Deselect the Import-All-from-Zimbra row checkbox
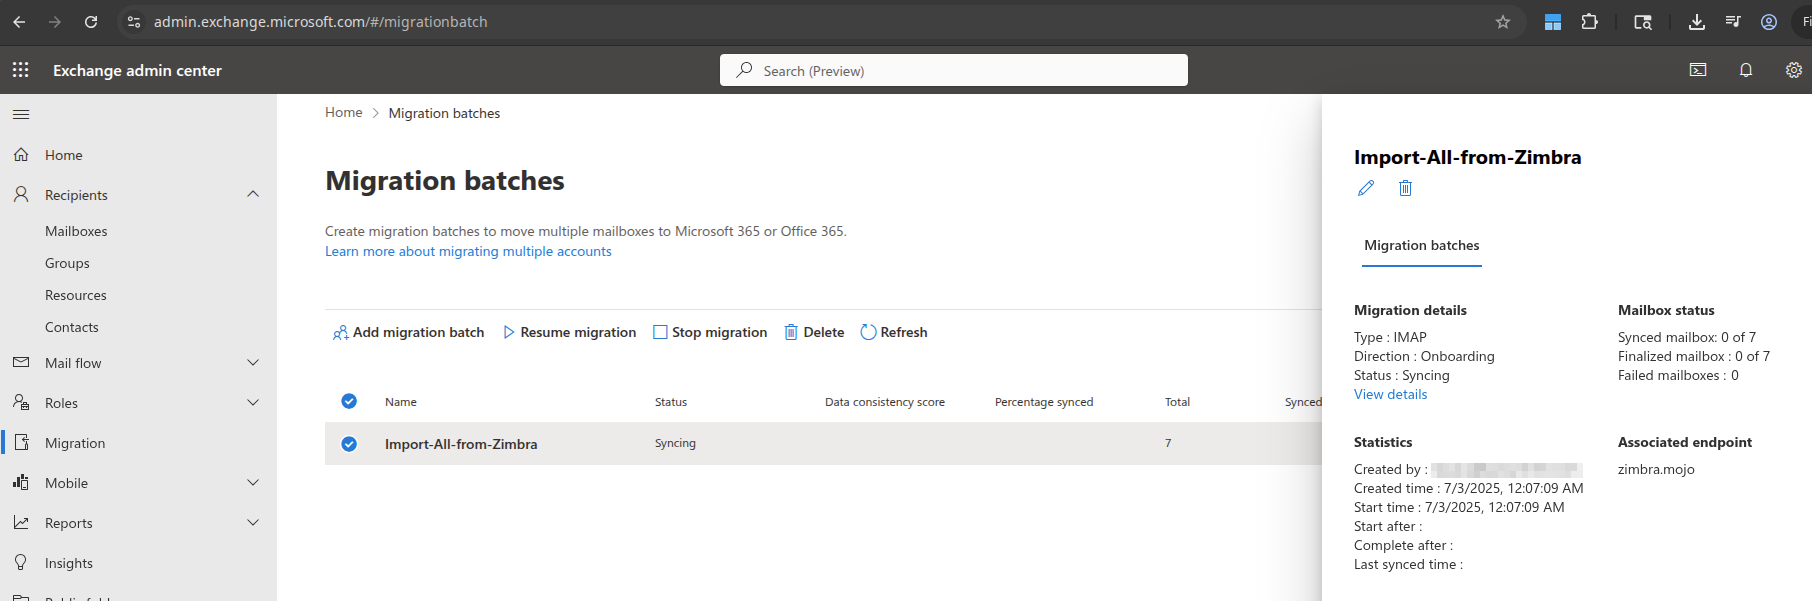The image size is (1812, 601). tap(349, 444)
